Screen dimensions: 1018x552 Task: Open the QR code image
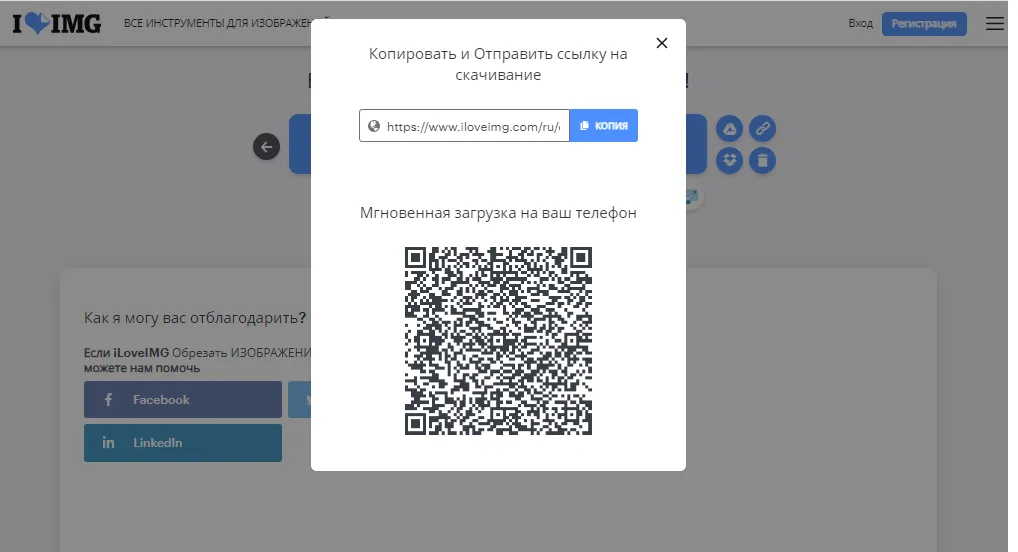498,340
